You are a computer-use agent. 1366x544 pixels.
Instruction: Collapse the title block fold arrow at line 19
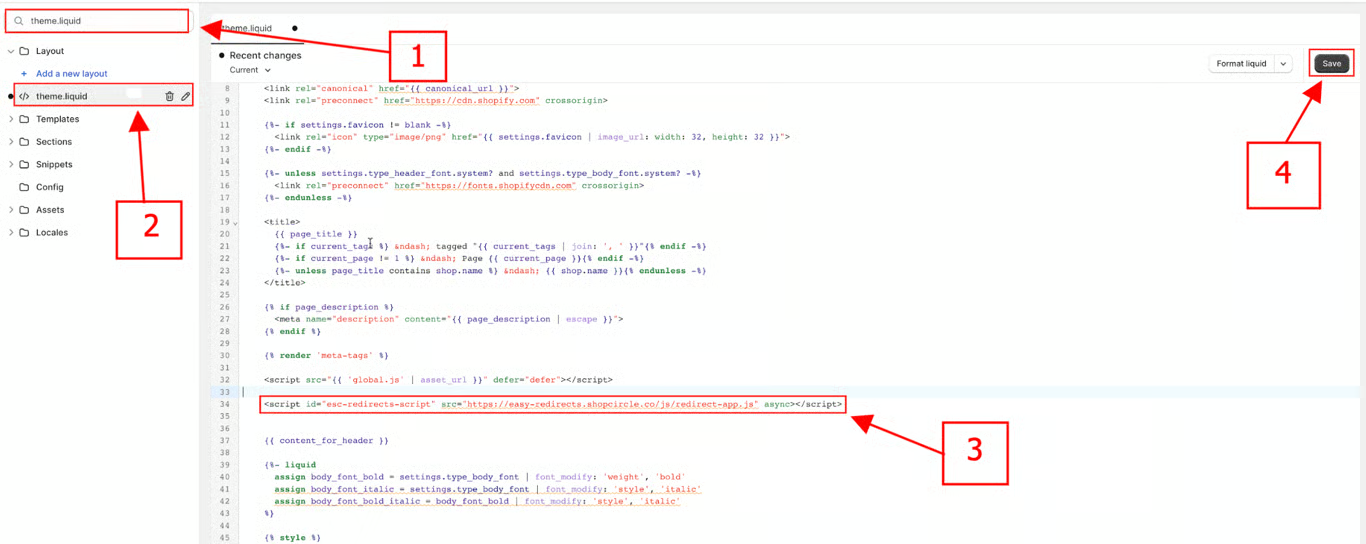(x=236, y=222)
